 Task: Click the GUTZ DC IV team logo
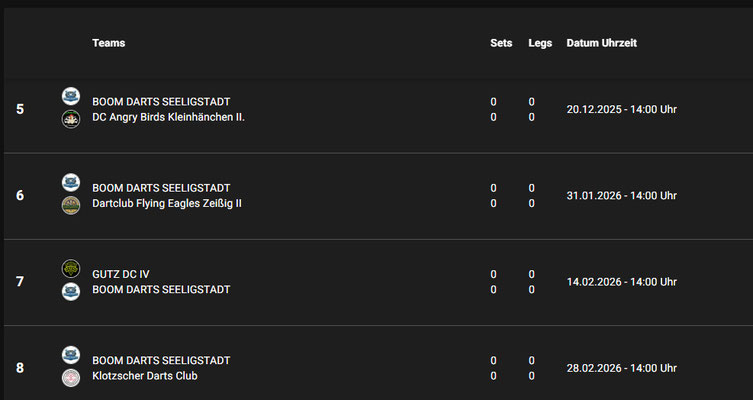(x=71, y=269)
